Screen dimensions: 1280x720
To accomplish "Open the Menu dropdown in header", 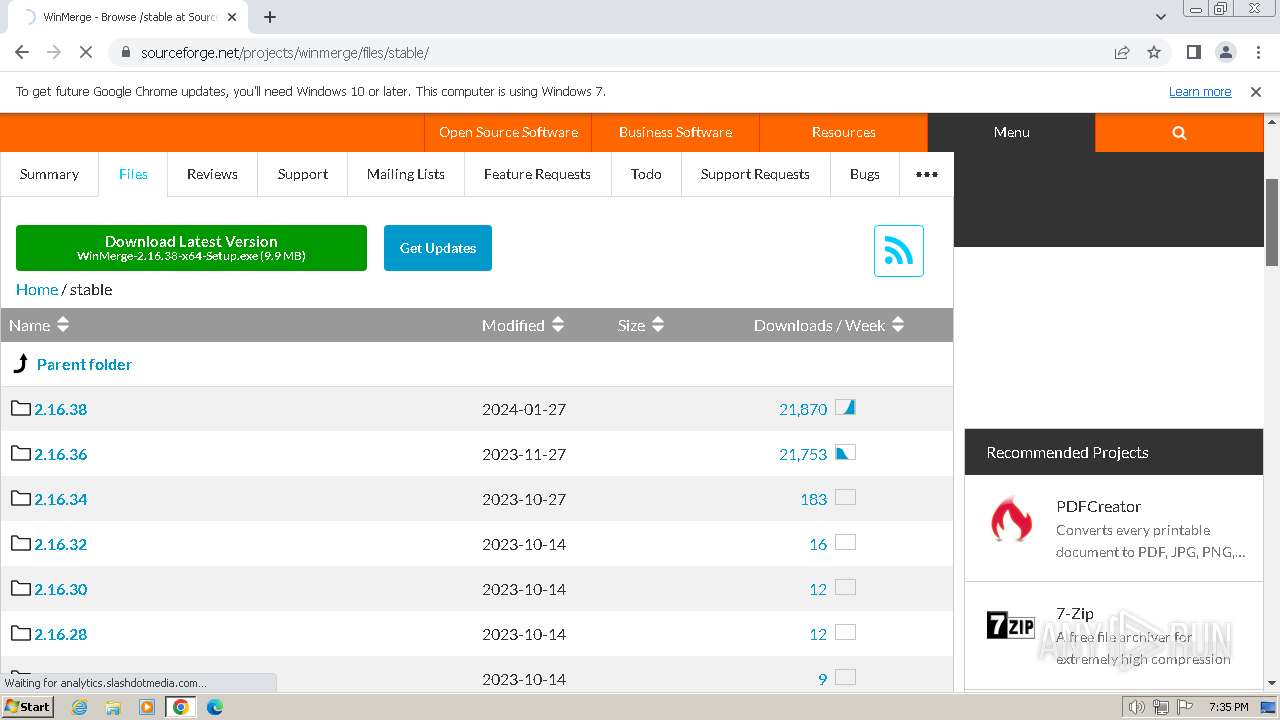I will coord(1011,132).
